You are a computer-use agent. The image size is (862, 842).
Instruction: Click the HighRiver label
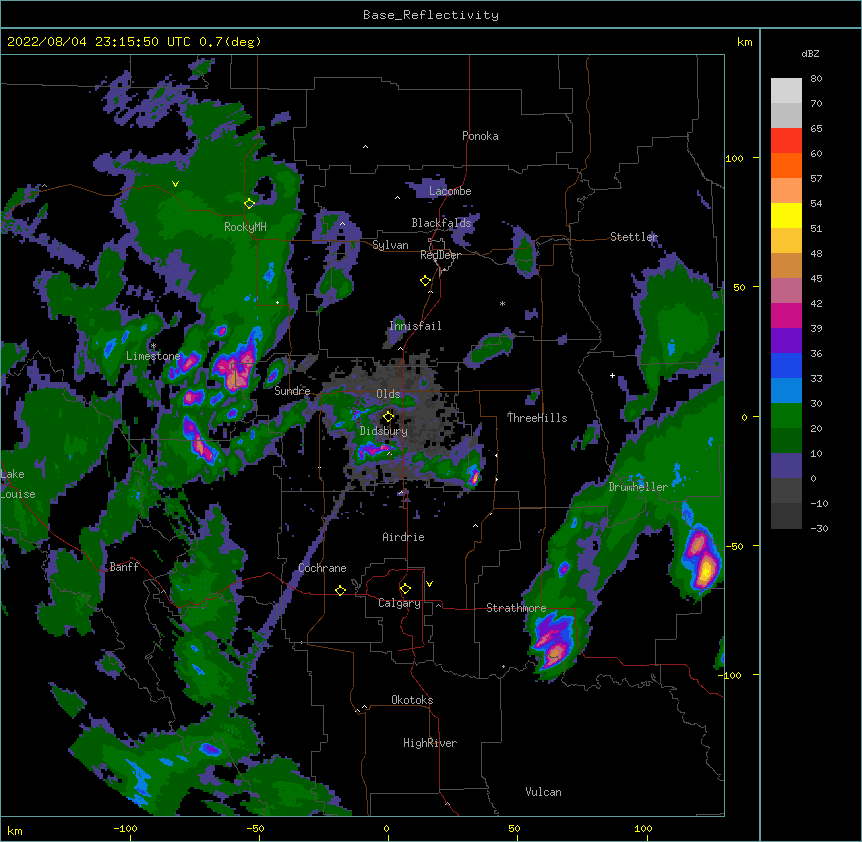(430, 743)
